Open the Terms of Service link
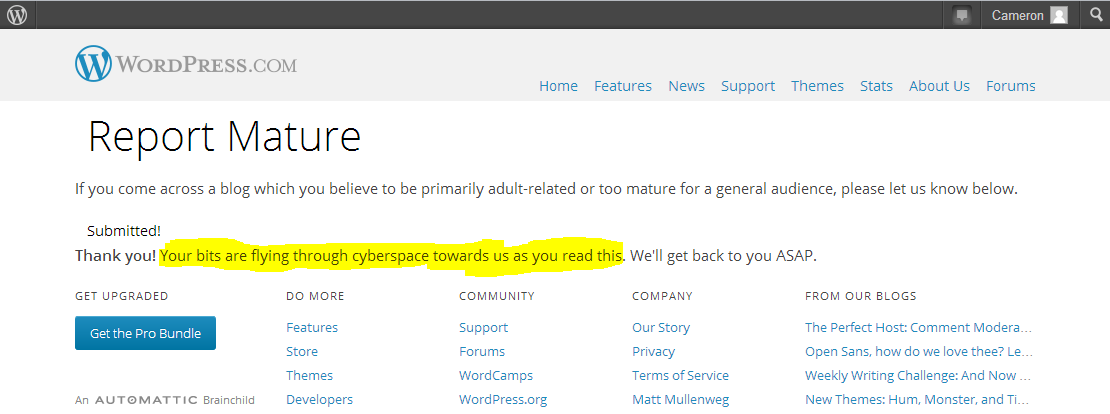 [680, 375]
